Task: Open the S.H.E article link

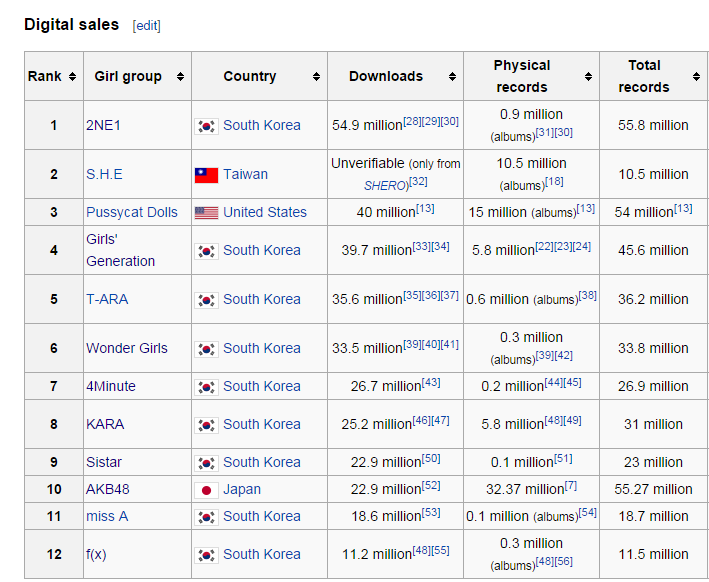Action: coord(104,174)
